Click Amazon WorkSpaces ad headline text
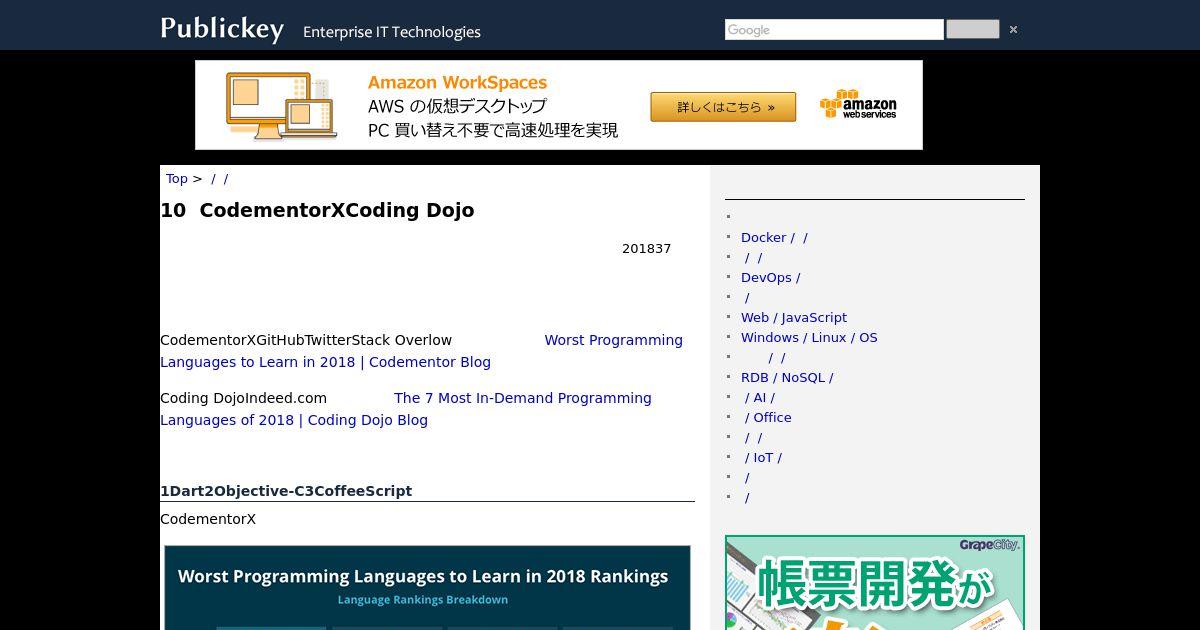 click(x=457, y=83)
